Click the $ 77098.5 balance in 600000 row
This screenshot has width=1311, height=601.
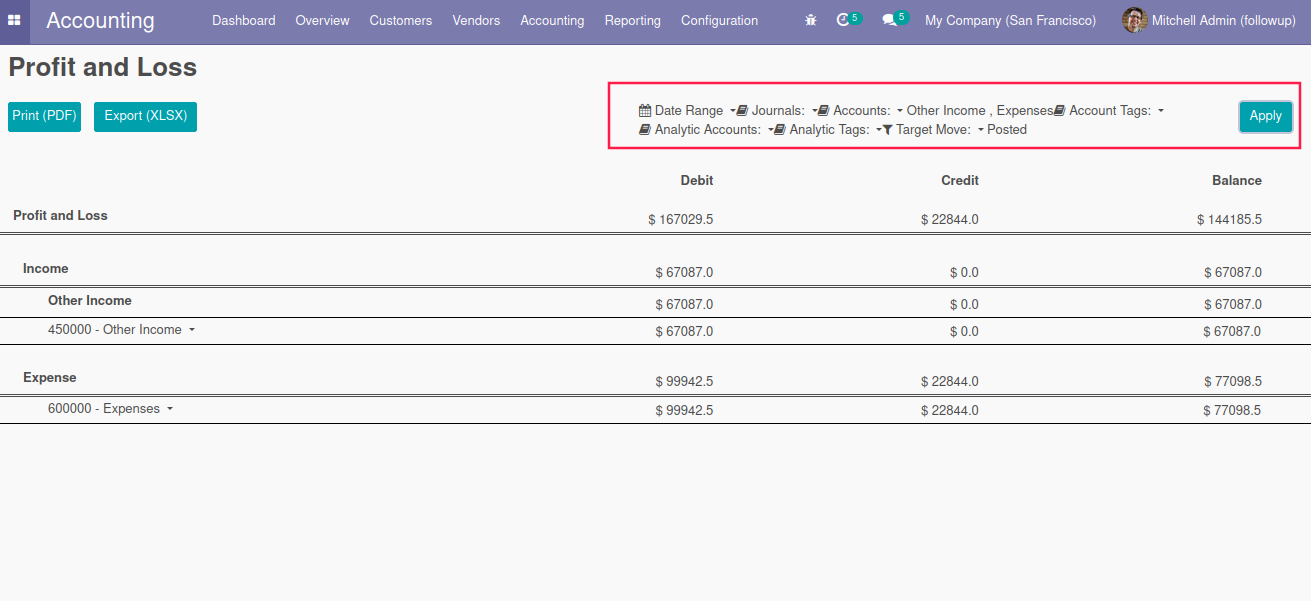[1233, 410]
